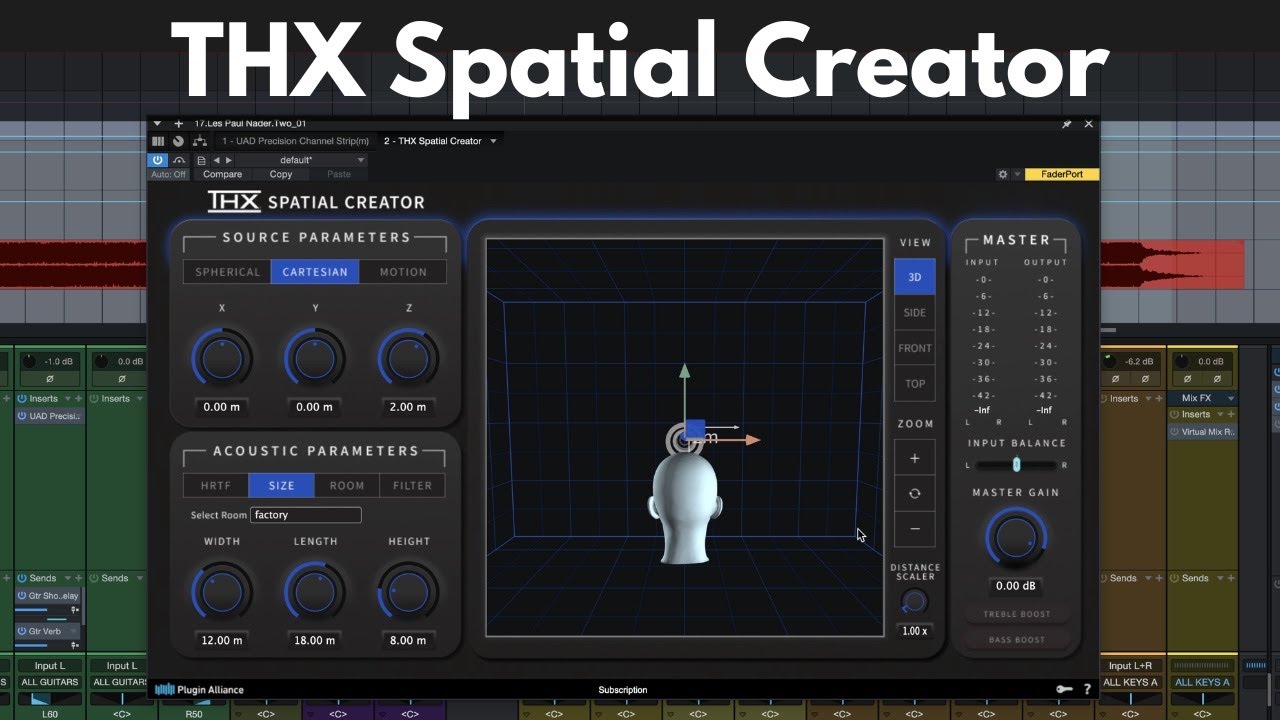
Task: Toggle Auto: Off automation mode
Action: tap(168, 174)
